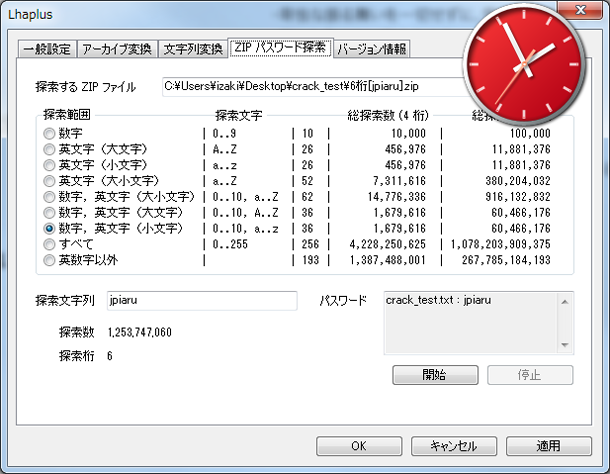The height and width of the screenshot is (474, 610).
Task: Click the 探索文字 column header
Action: (x=239, y=115)
